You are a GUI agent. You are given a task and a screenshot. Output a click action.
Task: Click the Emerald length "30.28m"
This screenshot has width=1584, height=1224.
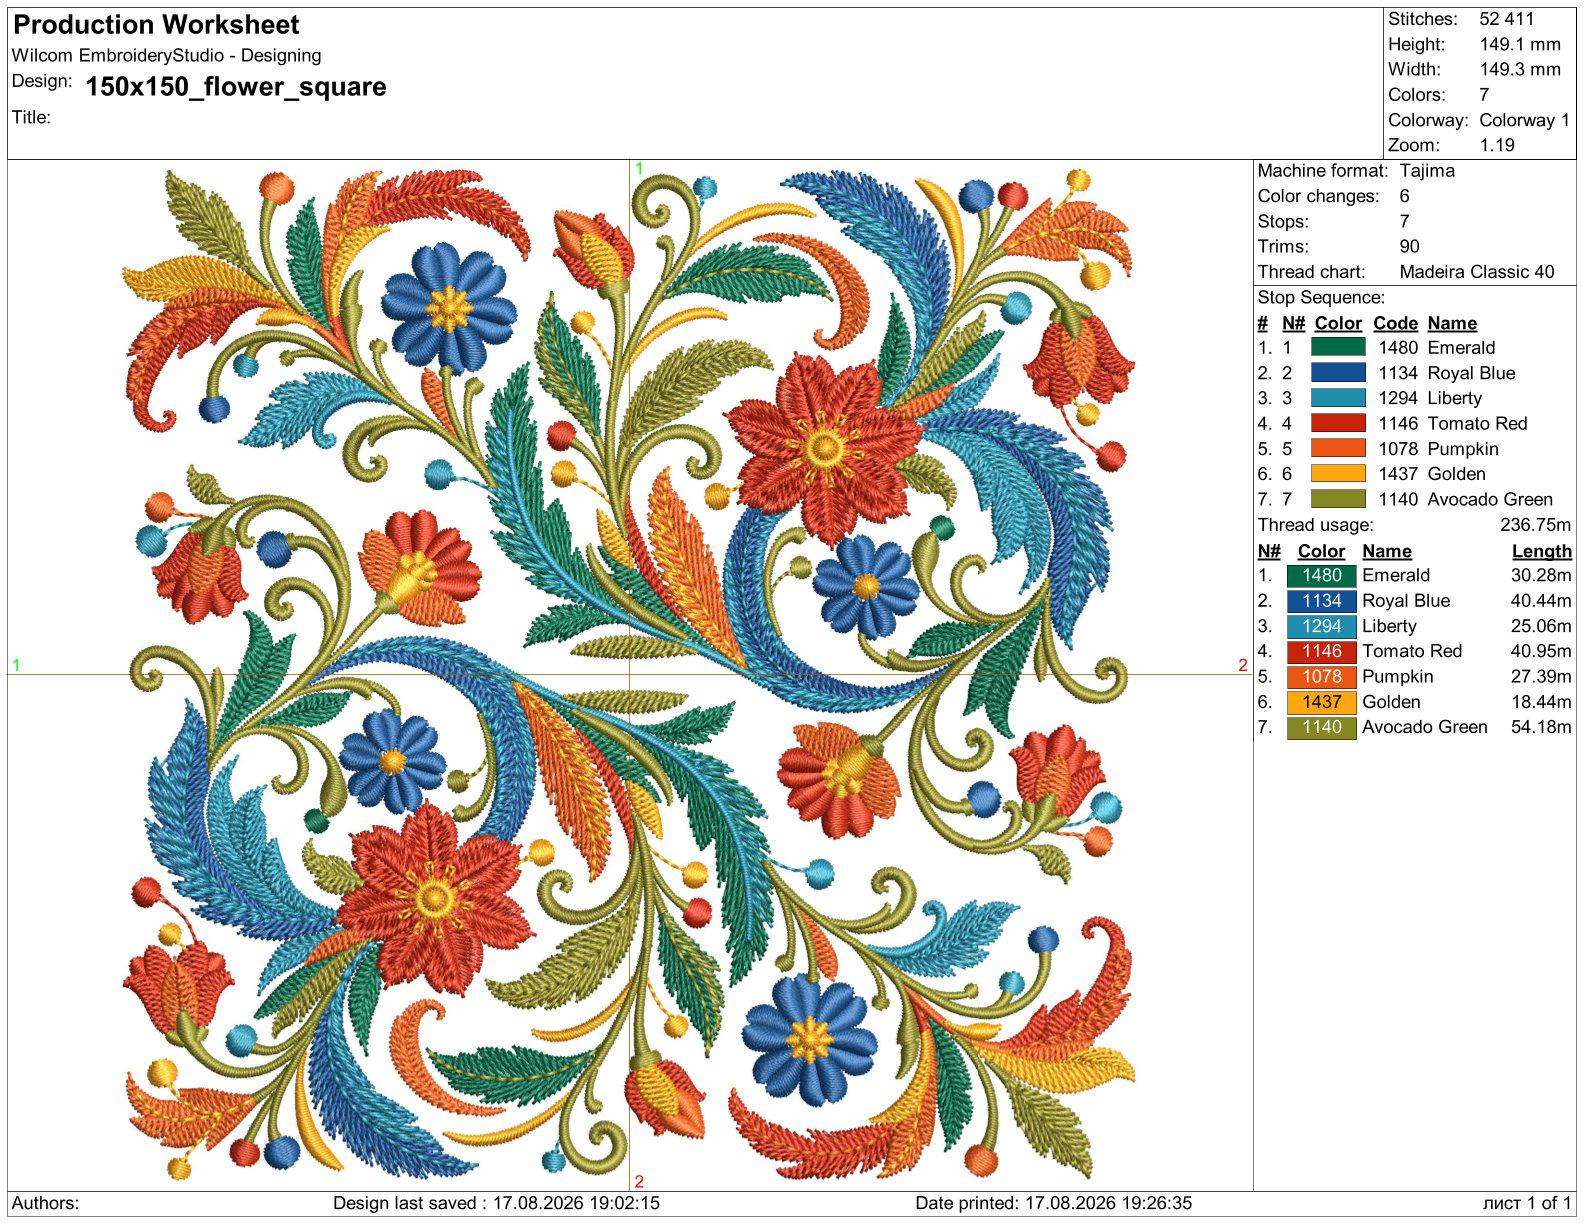(1541, 575)
